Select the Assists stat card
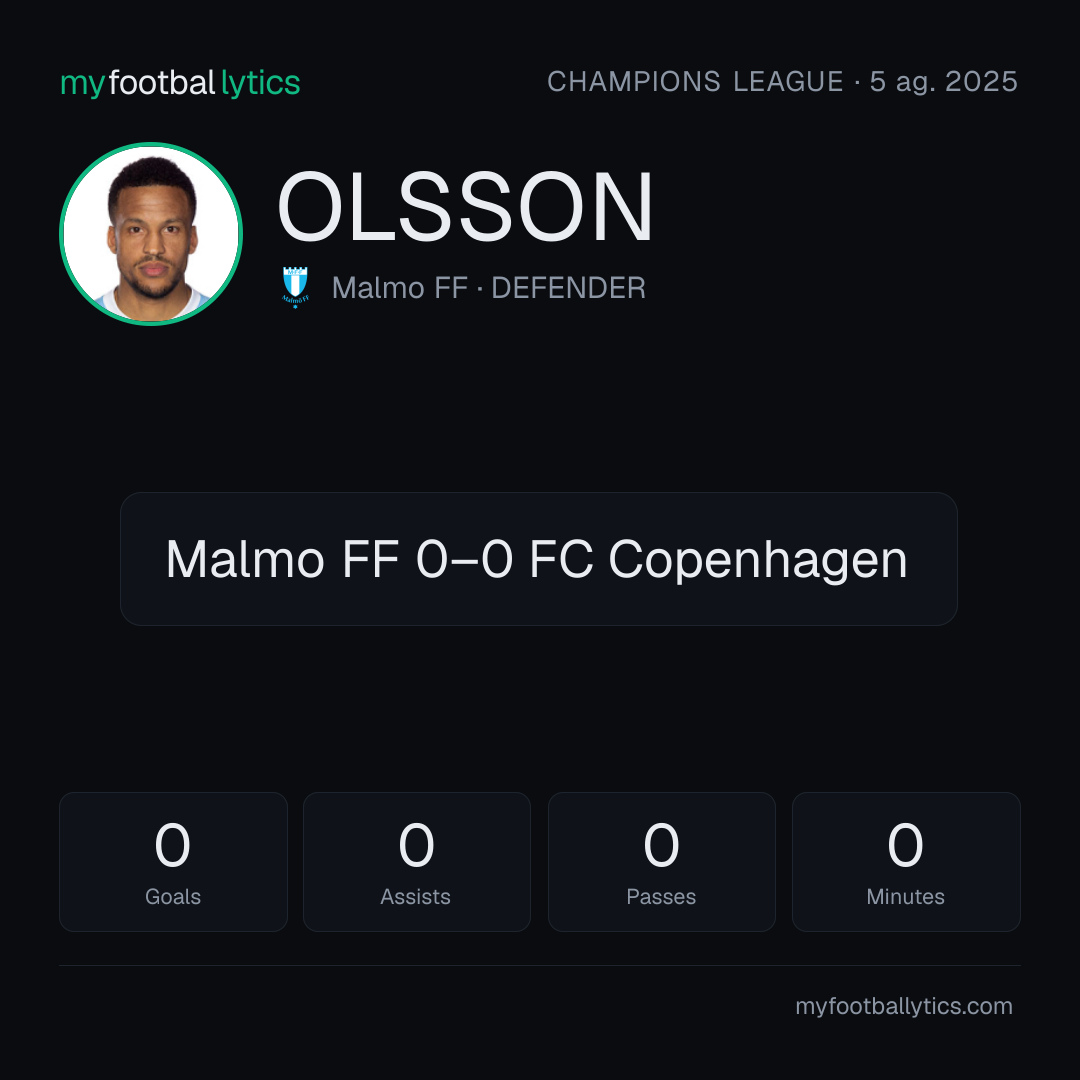Image resolution: width=1080 pixels, height=1080 pixels. 417,862
